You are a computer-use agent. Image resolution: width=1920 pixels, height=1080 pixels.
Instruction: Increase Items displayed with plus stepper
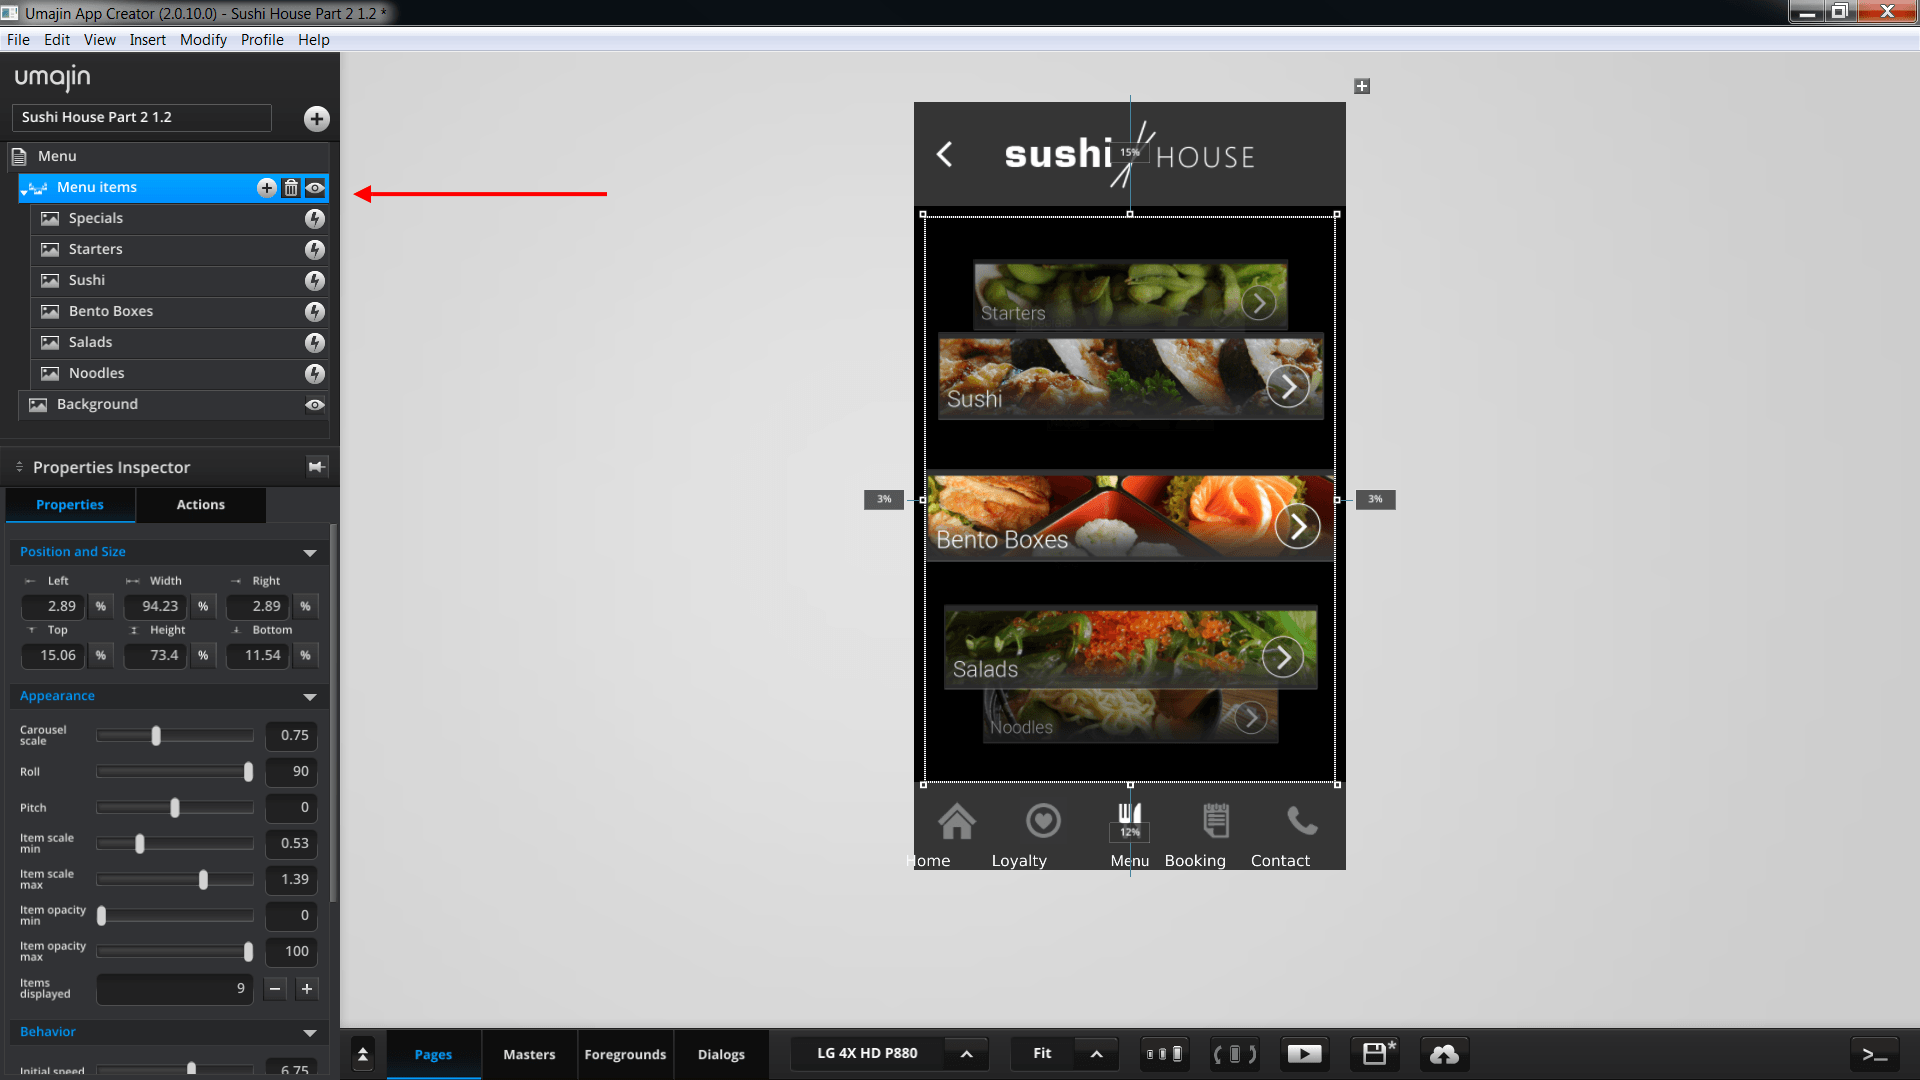pyautogui.click(x=307, y=989)
